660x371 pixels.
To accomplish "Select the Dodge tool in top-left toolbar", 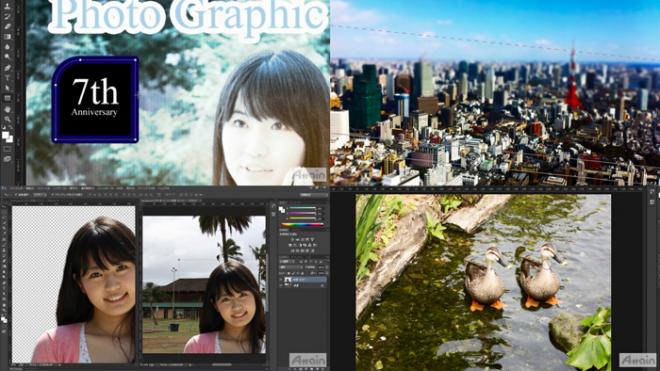I will pyautogui.click(x=7, y=56).
